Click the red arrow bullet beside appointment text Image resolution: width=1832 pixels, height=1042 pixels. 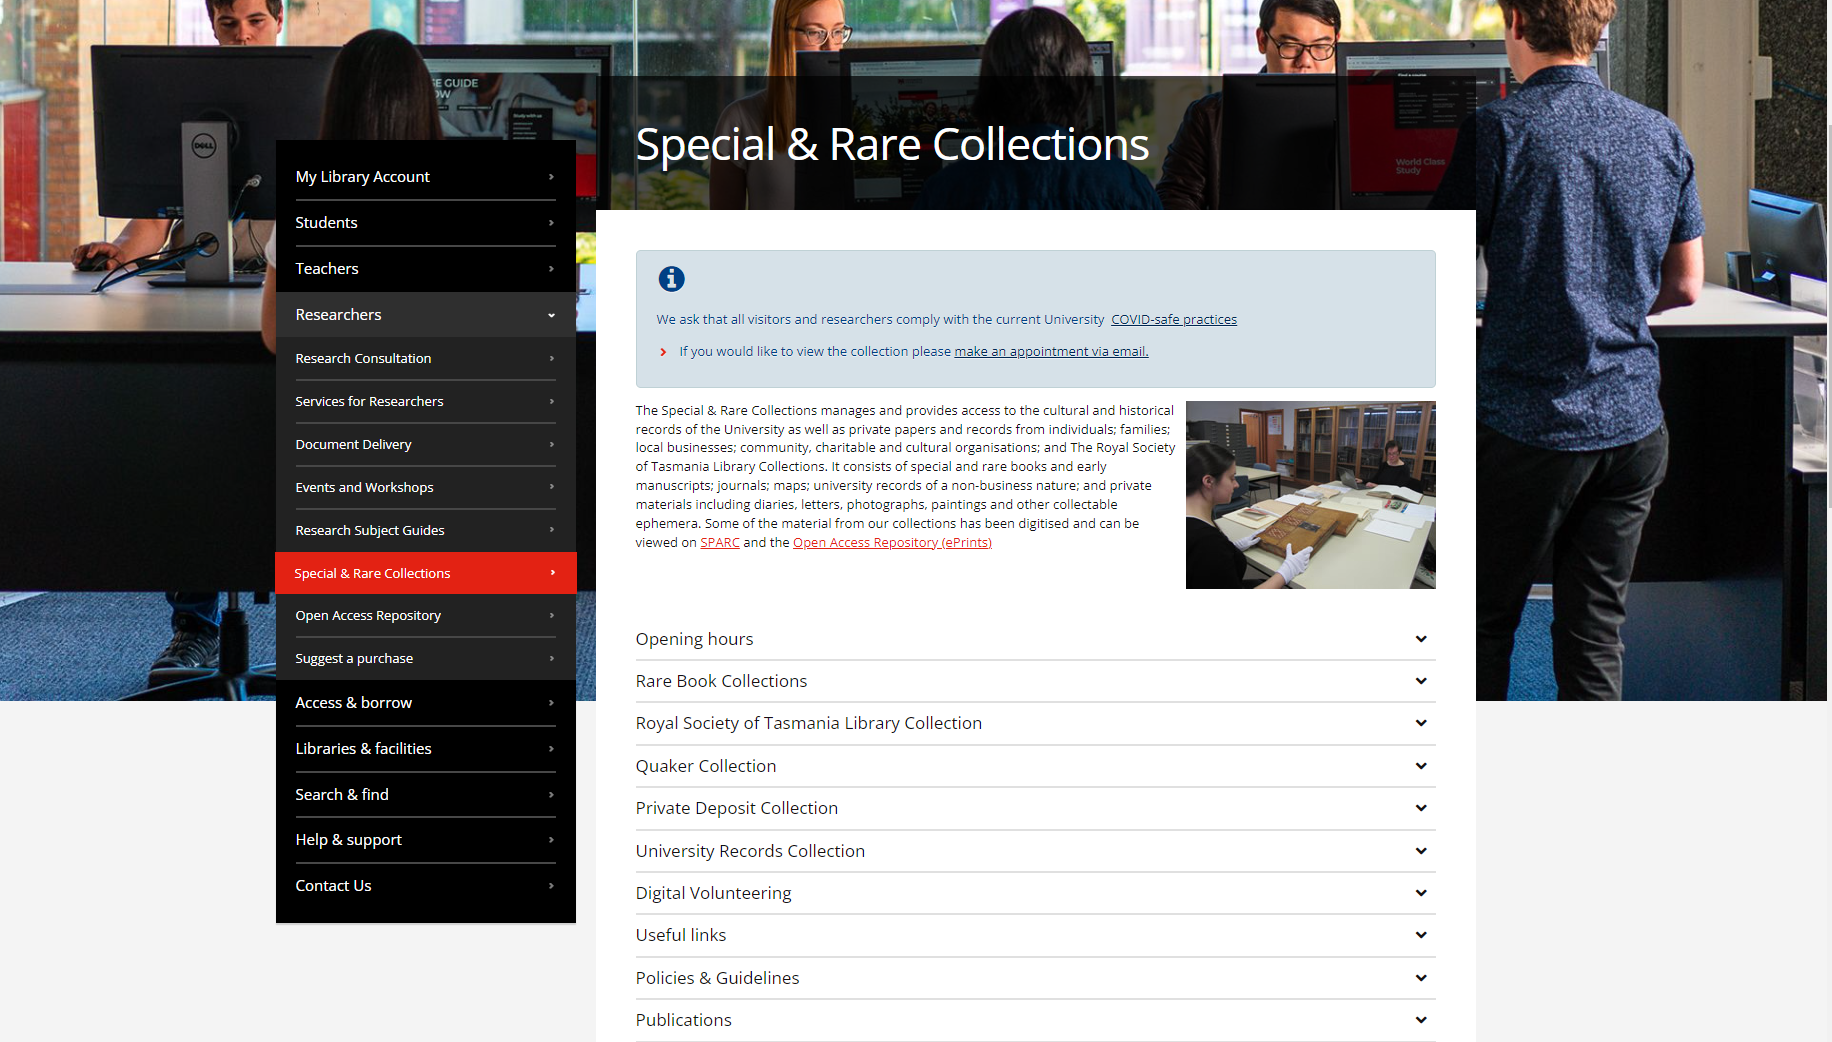(x=663, y=352)
